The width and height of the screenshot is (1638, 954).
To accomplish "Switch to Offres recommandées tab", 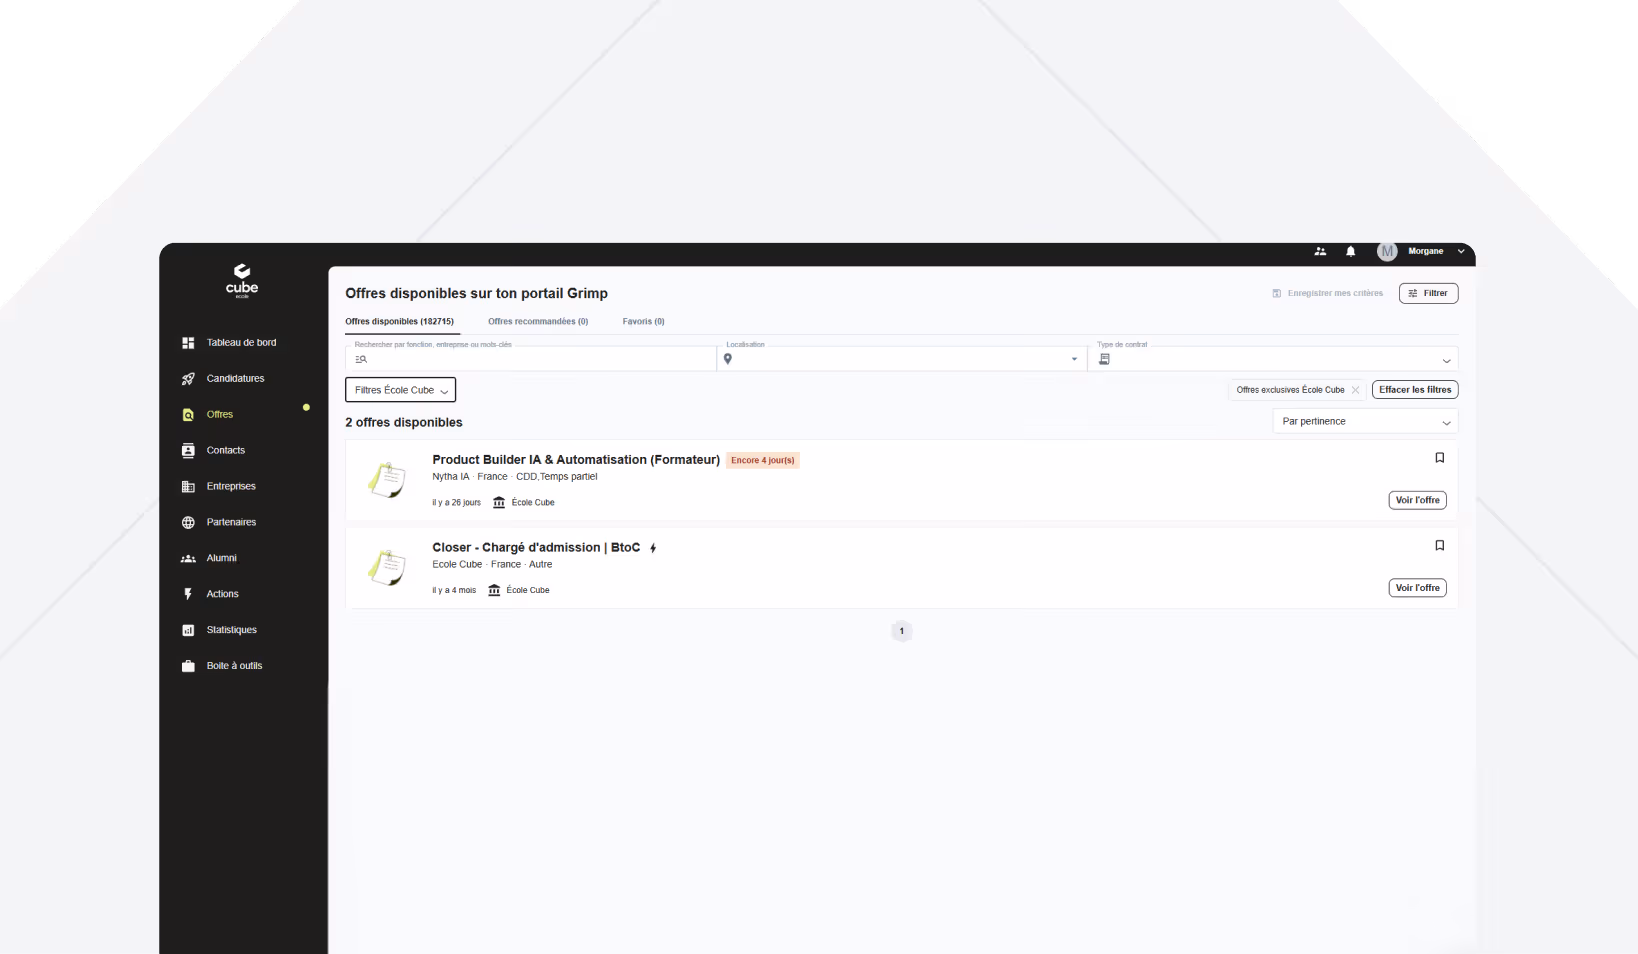I will pyautogui.click(x=538, y=322).
